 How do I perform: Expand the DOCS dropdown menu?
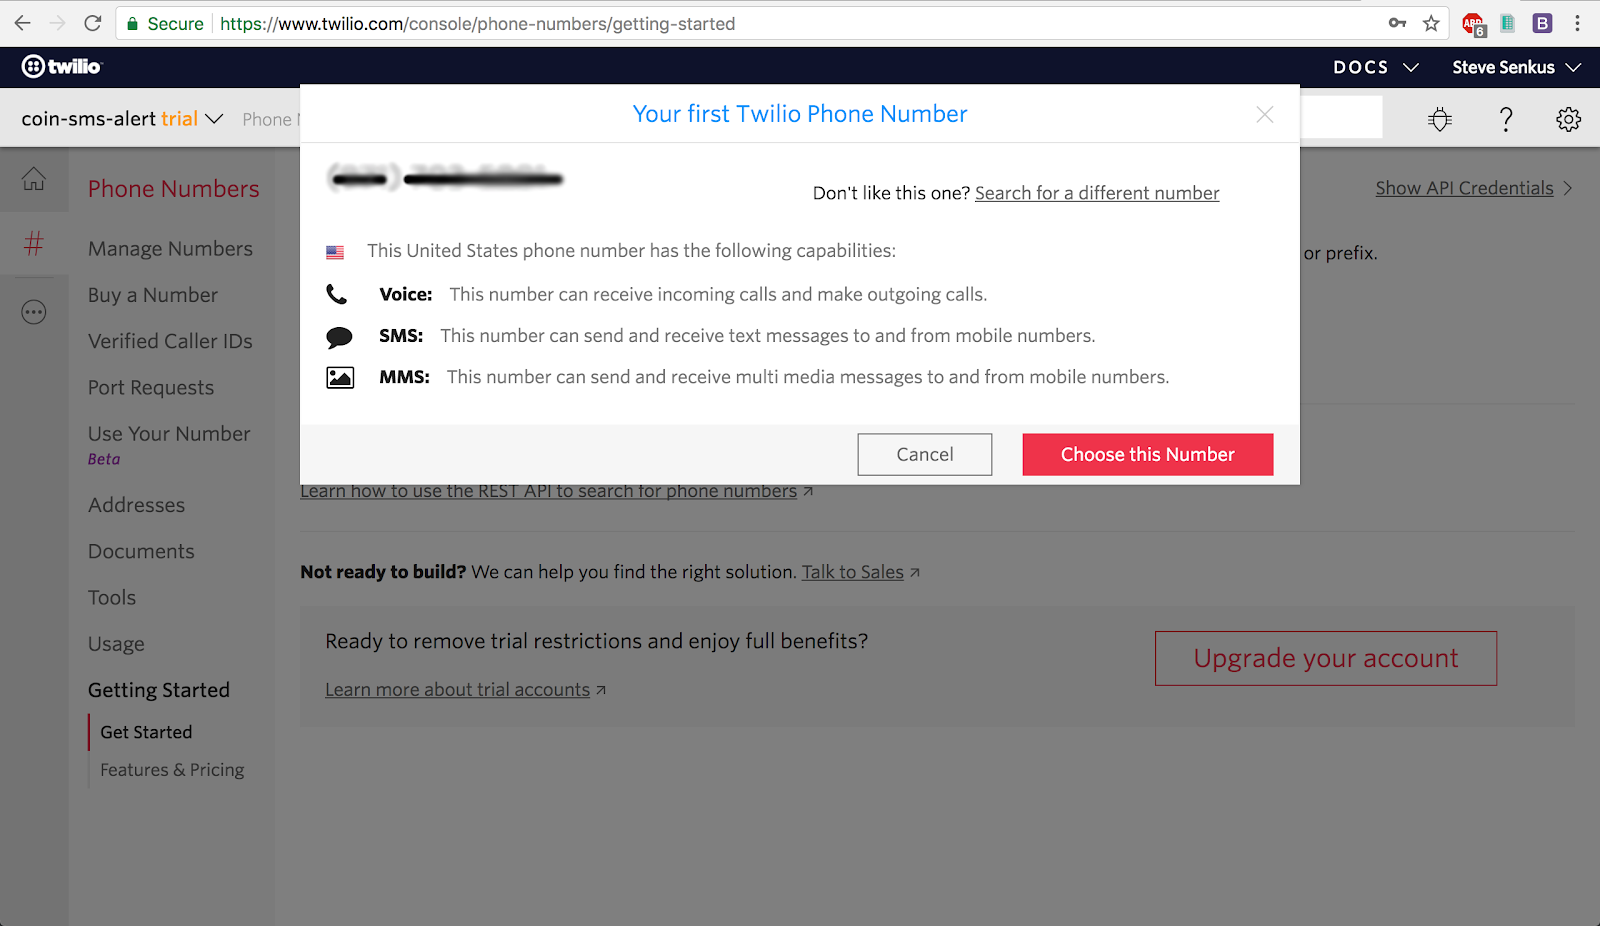click(1376, 67)
